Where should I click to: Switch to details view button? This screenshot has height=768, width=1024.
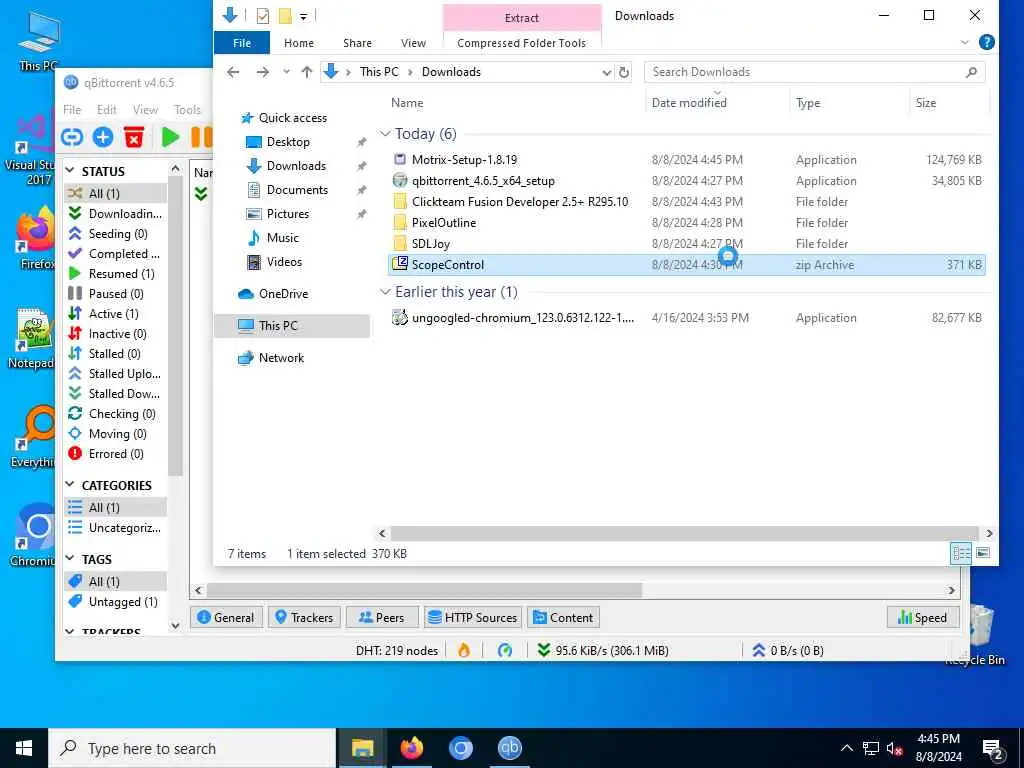pos(961,554)
